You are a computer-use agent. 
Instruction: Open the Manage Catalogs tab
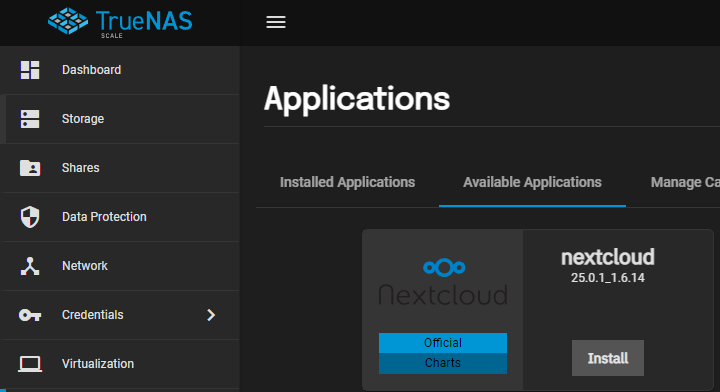(685, 182)
